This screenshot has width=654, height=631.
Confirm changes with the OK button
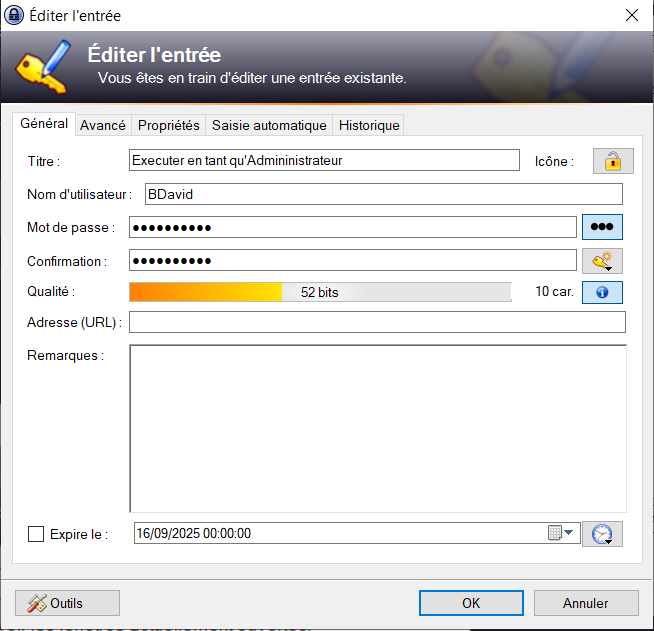click(471, 603)
